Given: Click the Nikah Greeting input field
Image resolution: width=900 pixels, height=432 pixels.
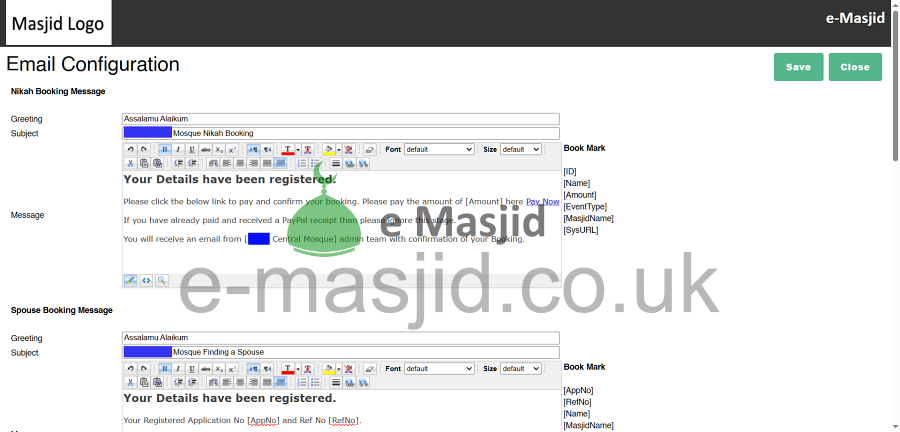Looking at the screenshot, I should (x=340, y=119).
